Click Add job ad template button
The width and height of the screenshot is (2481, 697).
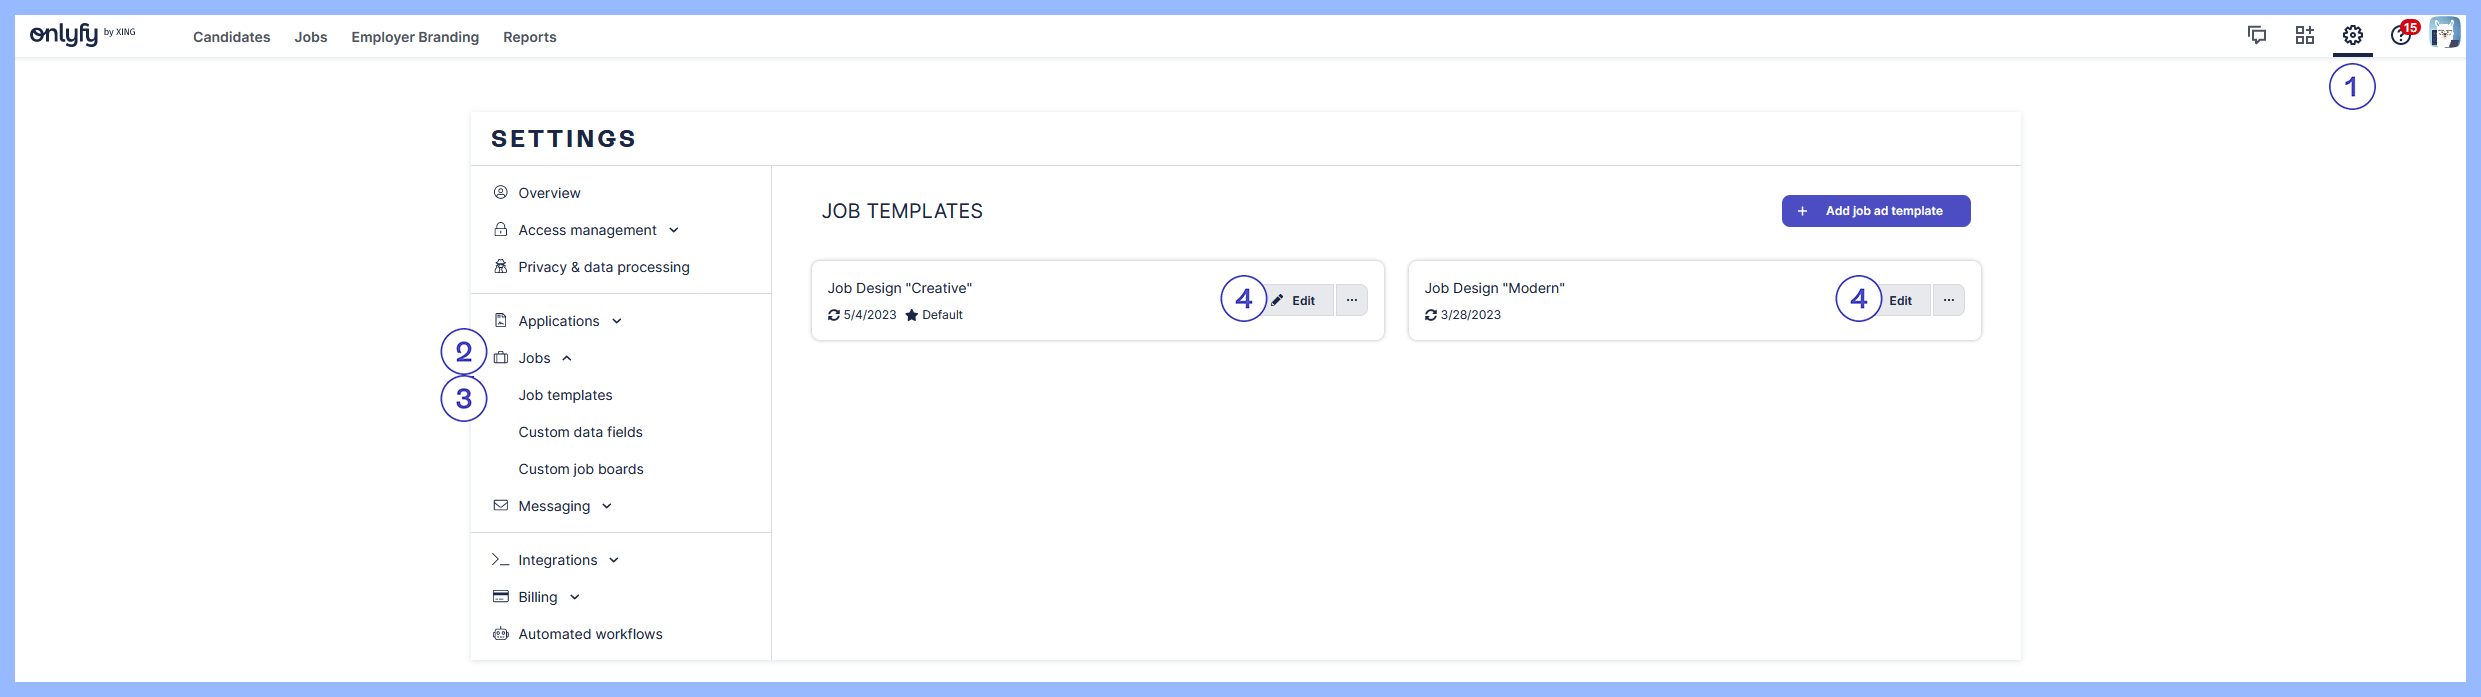click(1875, 211)
